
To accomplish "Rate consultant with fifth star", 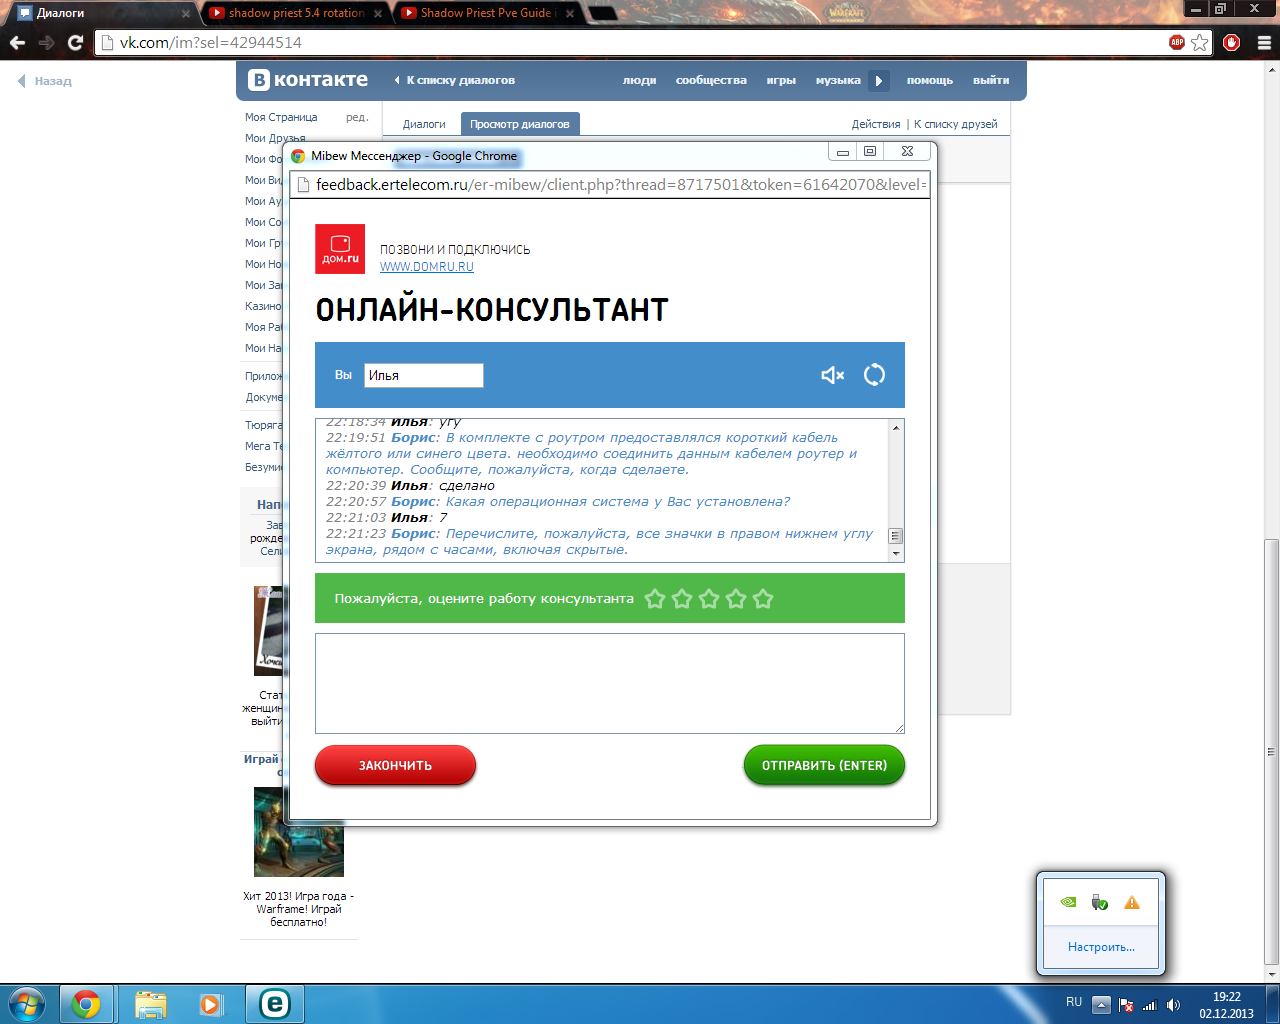I will tap(763, 599).
